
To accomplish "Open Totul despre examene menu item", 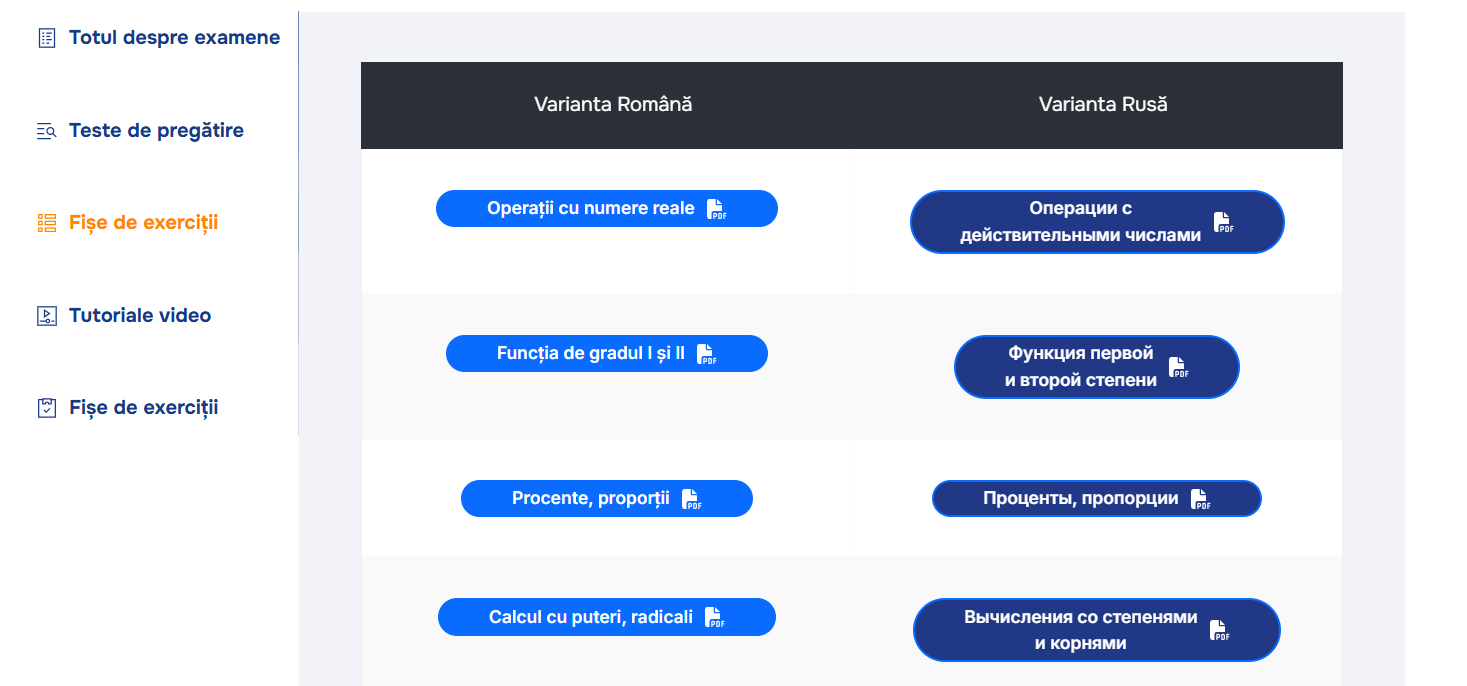I will [174, 38].
